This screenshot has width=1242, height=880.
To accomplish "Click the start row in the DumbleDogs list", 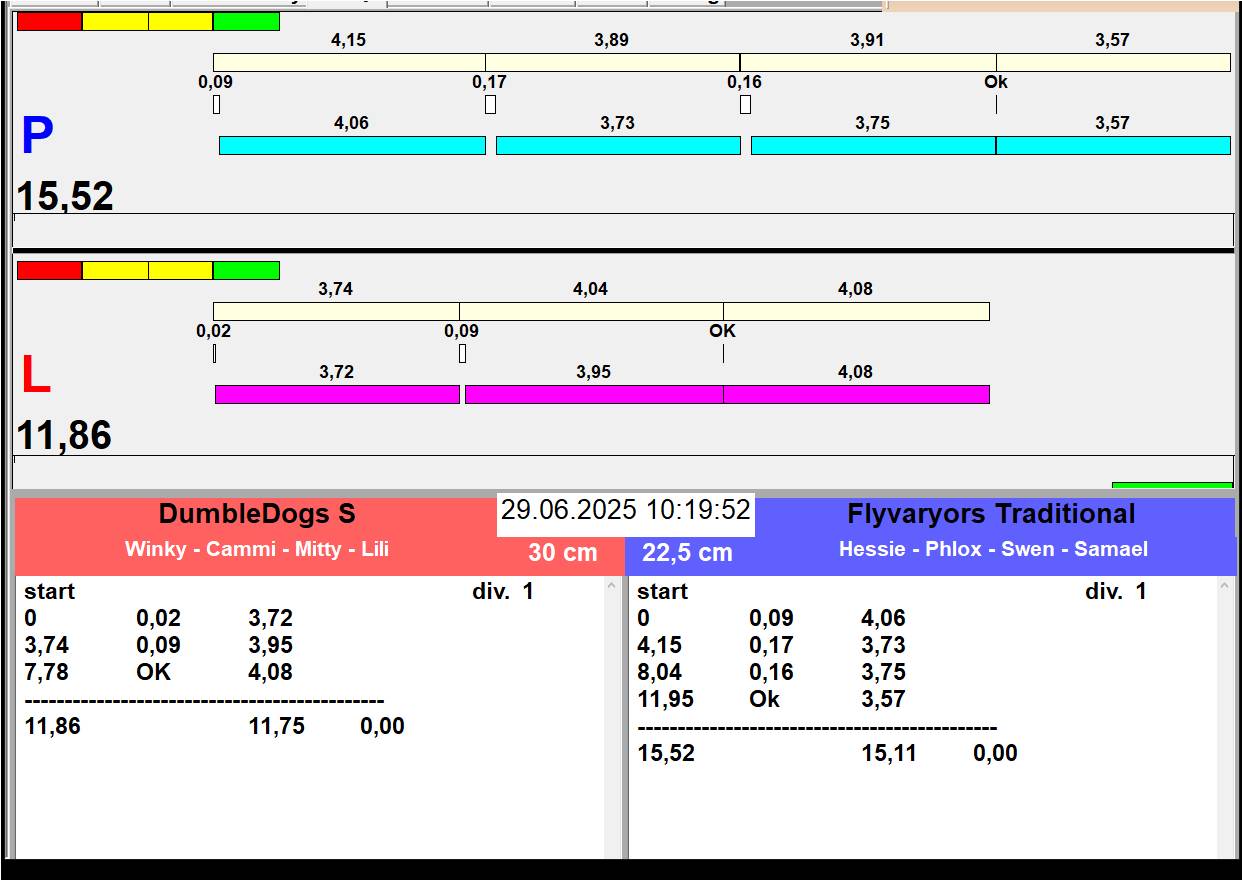I will [x=50, y=591].
